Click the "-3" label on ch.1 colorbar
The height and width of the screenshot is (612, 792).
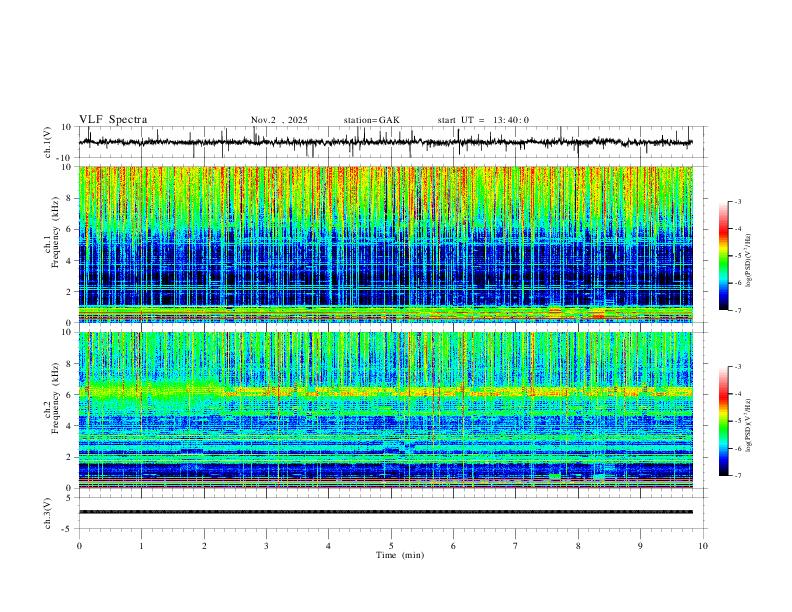(738, 201)
